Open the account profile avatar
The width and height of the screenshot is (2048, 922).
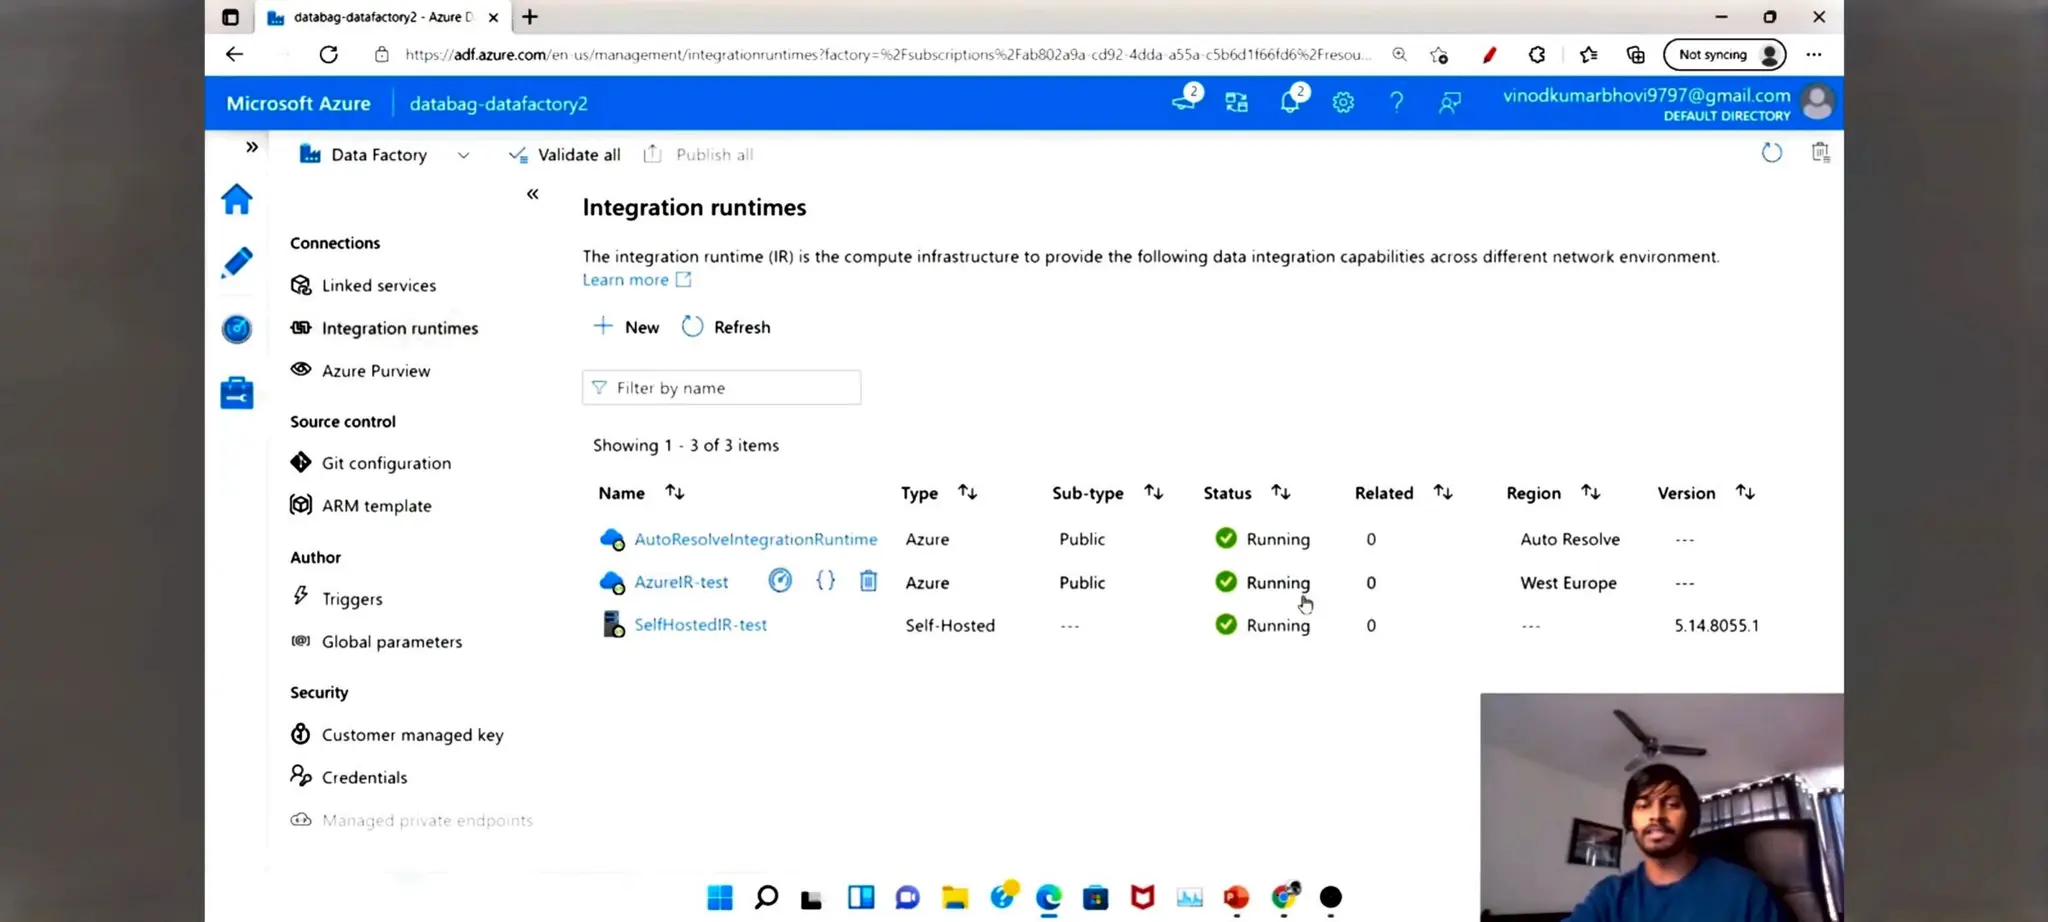click(x=1817, y=102)
